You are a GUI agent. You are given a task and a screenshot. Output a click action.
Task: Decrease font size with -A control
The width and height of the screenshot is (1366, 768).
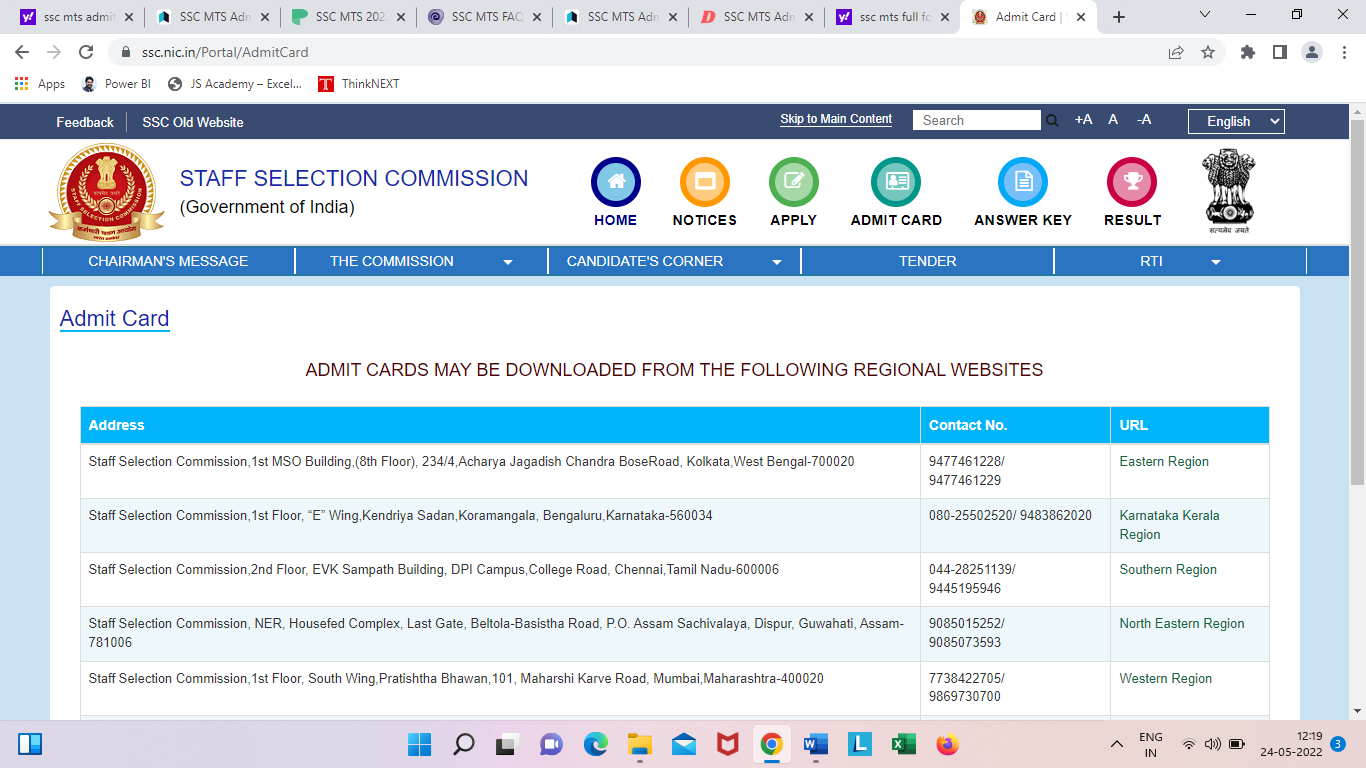click(x=1142, y=119)
